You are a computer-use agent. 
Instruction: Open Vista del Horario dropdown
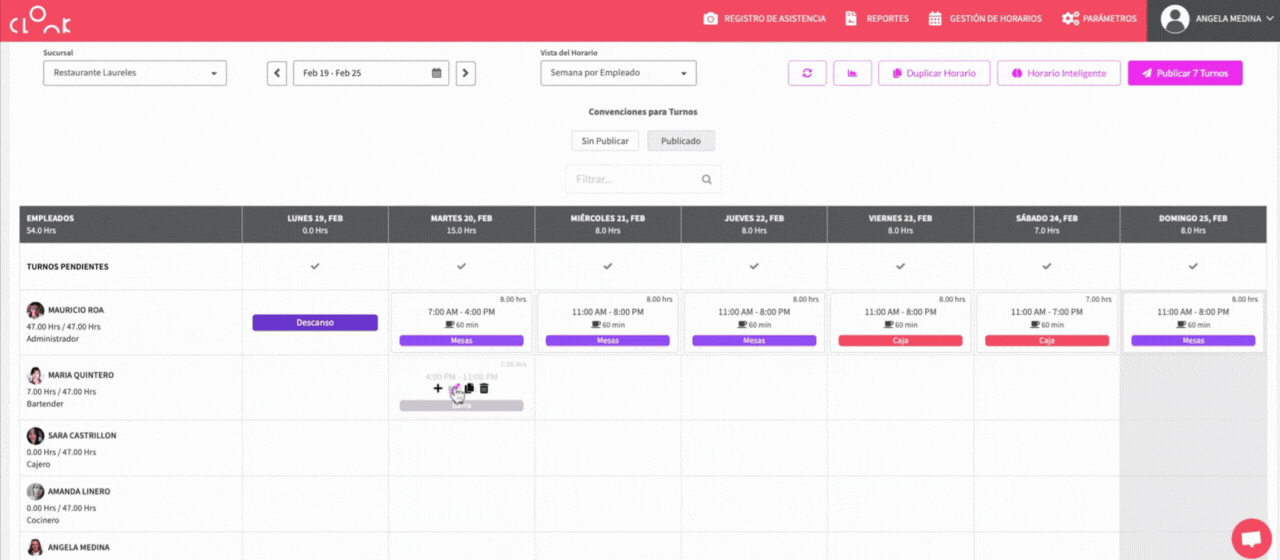[x=618, y=73]
